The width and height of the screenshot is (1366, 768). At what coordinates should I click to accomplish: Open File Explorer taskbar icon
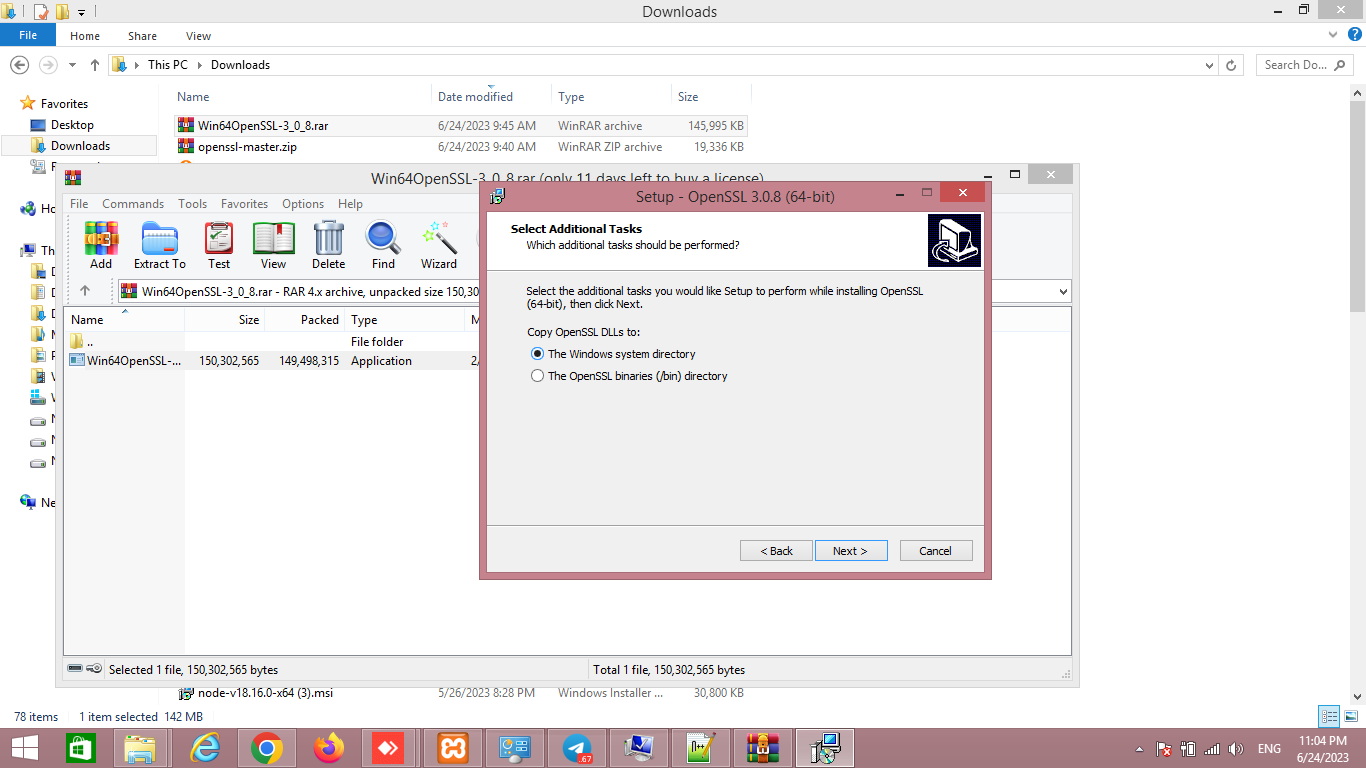tap(141, 748)
